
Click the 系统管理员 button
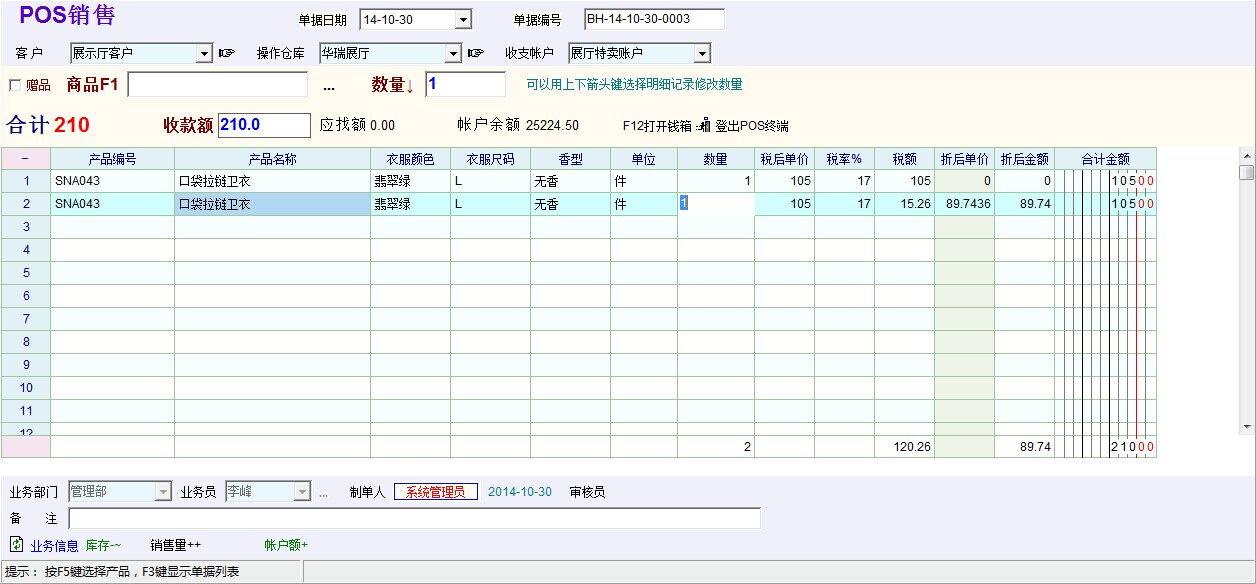[435, 492]
